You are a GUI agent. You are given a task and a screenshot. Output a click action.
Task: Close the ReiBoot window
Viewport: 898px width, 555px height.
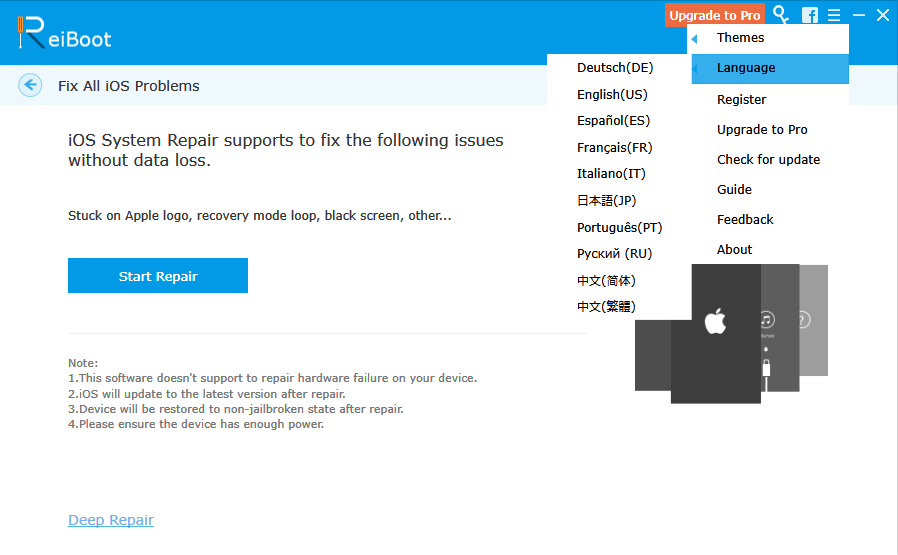(x=883, y=15)
